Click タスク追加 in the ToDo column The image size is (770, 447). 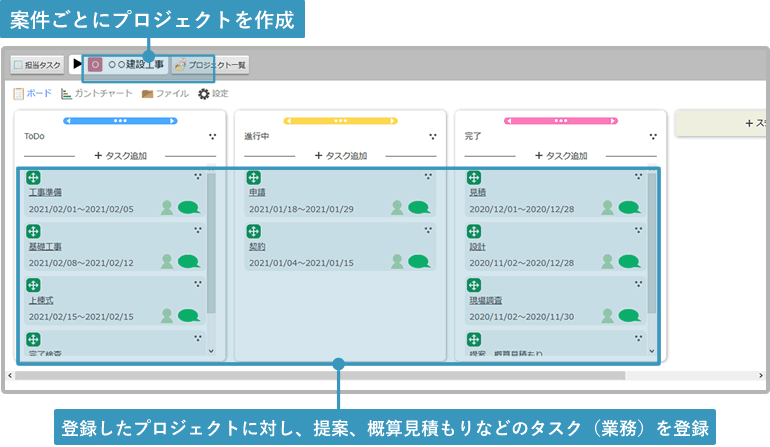click(x=120, y=156)
